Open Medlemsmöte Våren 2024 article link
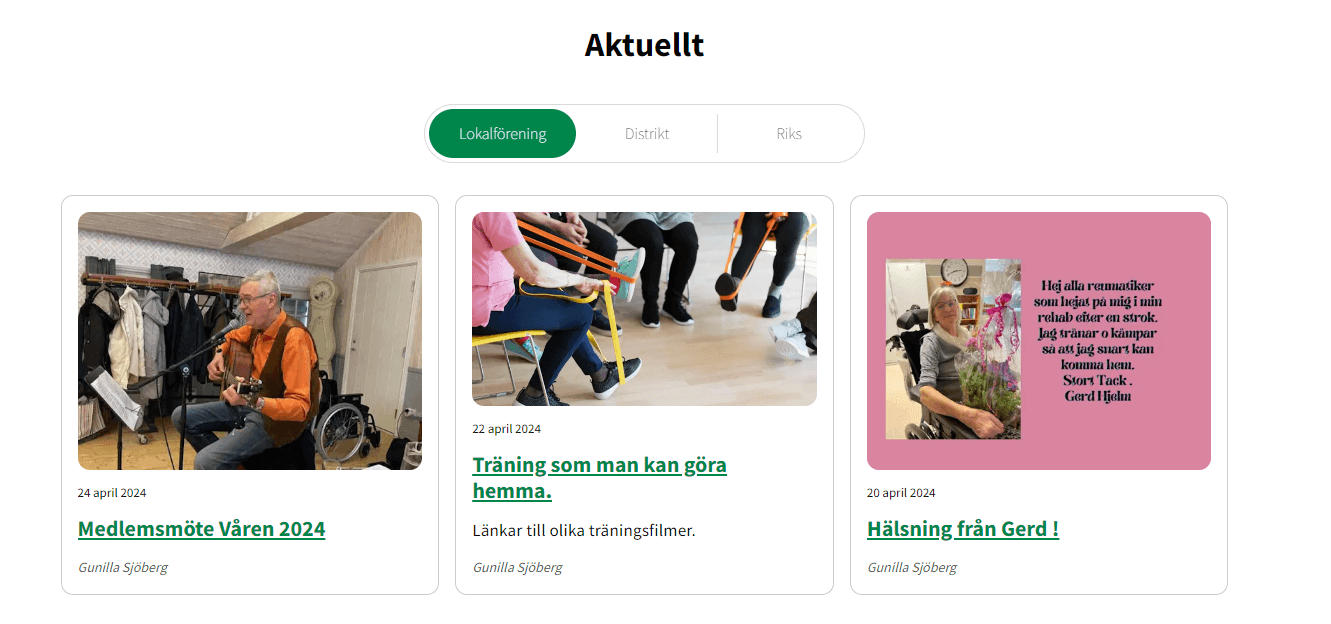The image size is (1331, 624). point(201,529)
